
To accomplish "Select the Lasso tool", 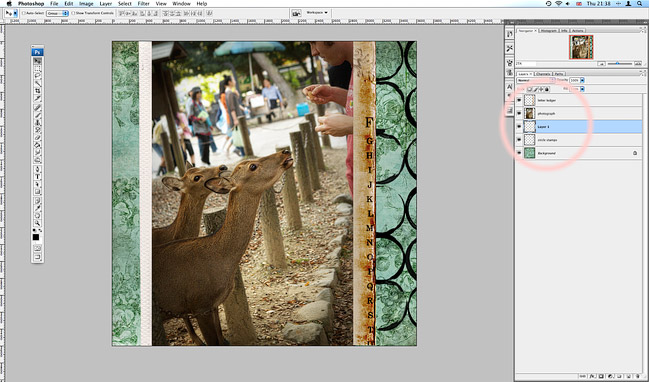I will click(x=37, y=76).
